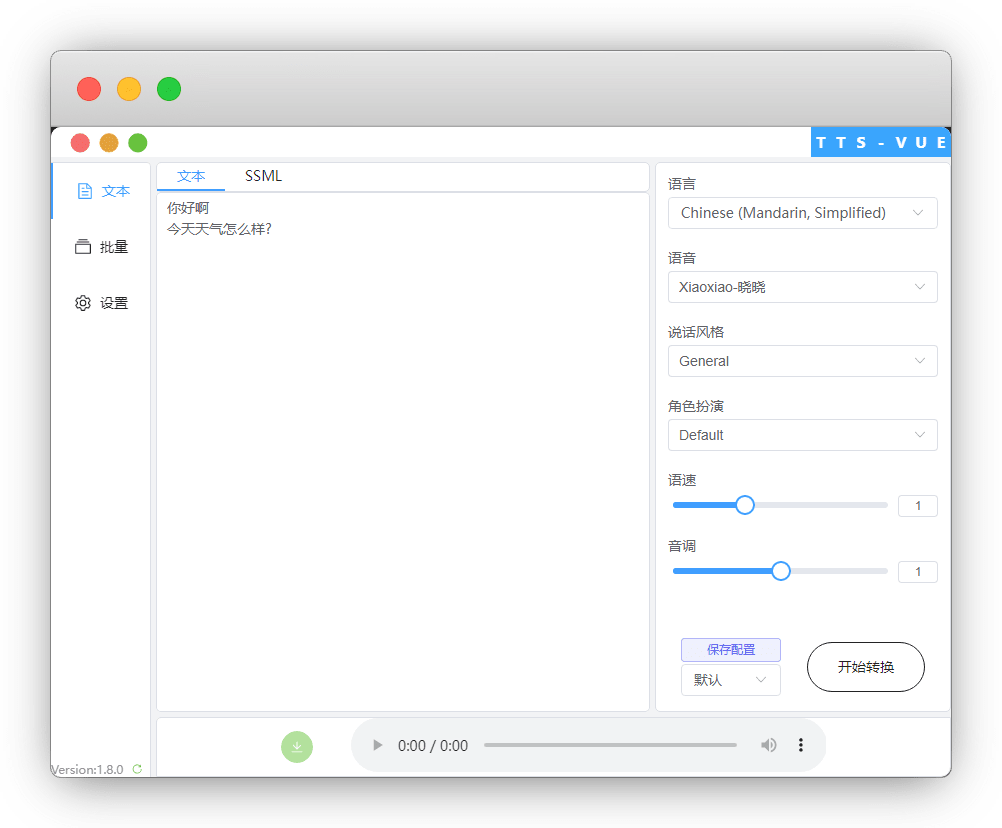Viewport: 1002px width, 828px height.
Task: Click the 保存配置 save config button
Action: coord(730,650)
